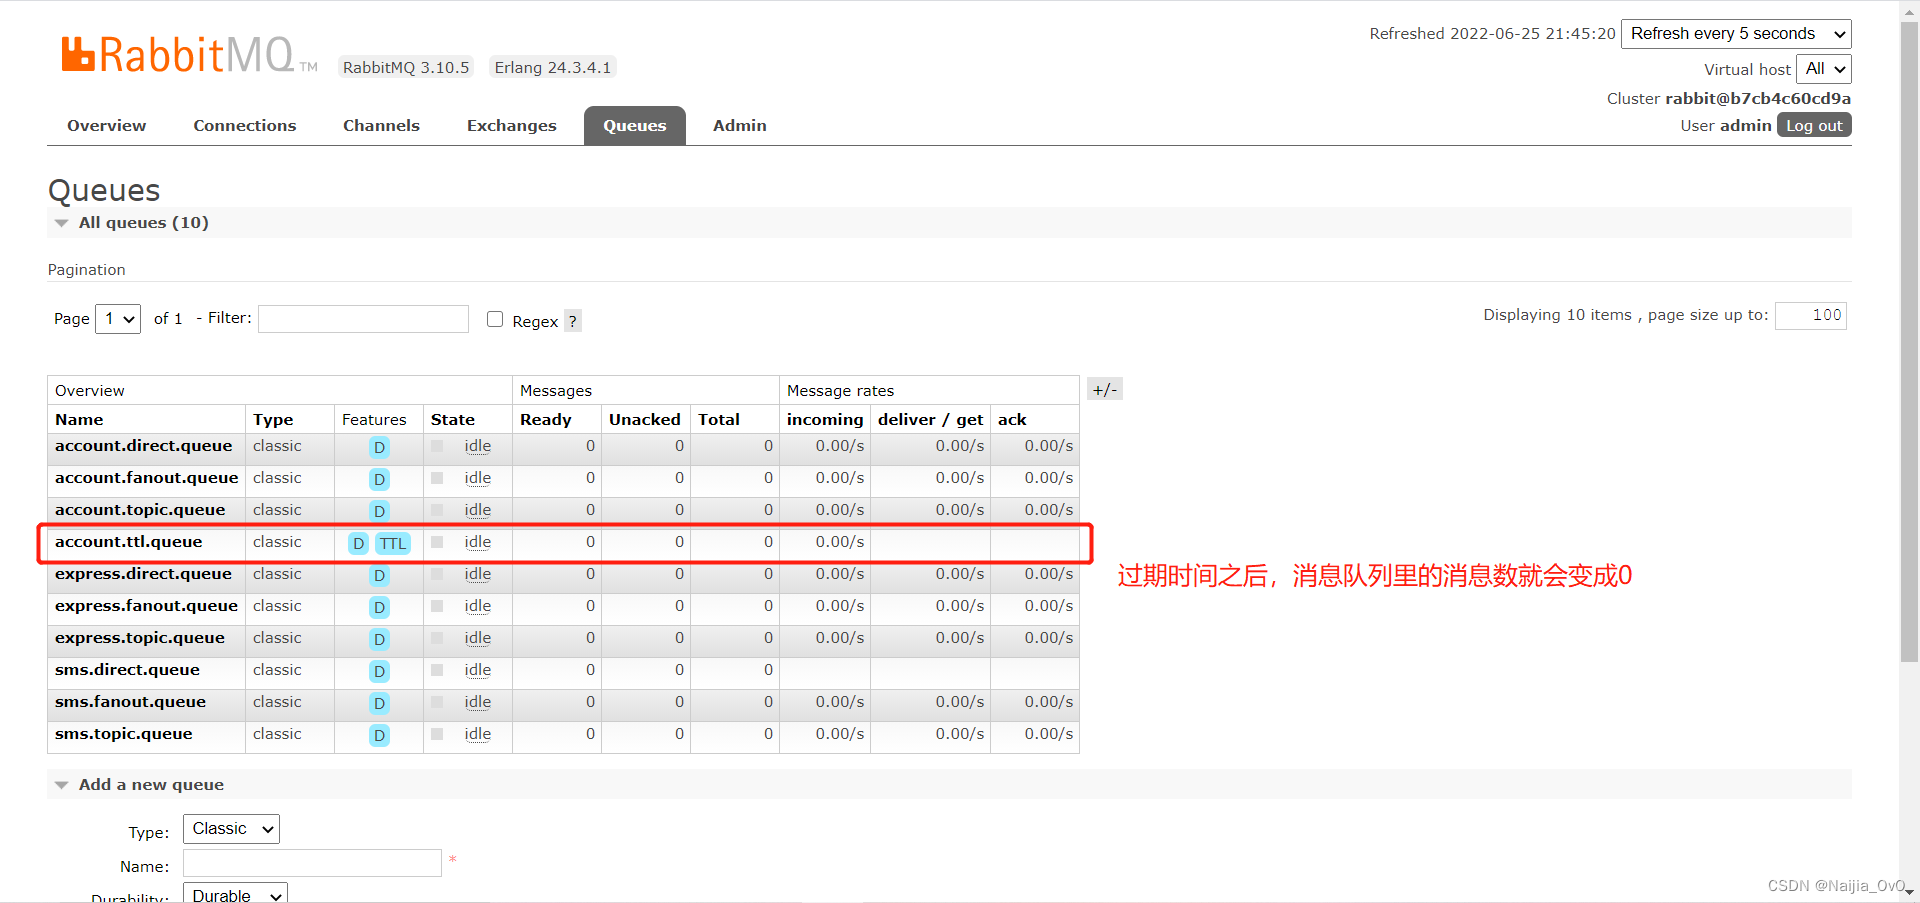Image resolution: width=1920 pixels, height=903 pixels.
Task: Switch to the Connections tab
Action: [245, 126]
